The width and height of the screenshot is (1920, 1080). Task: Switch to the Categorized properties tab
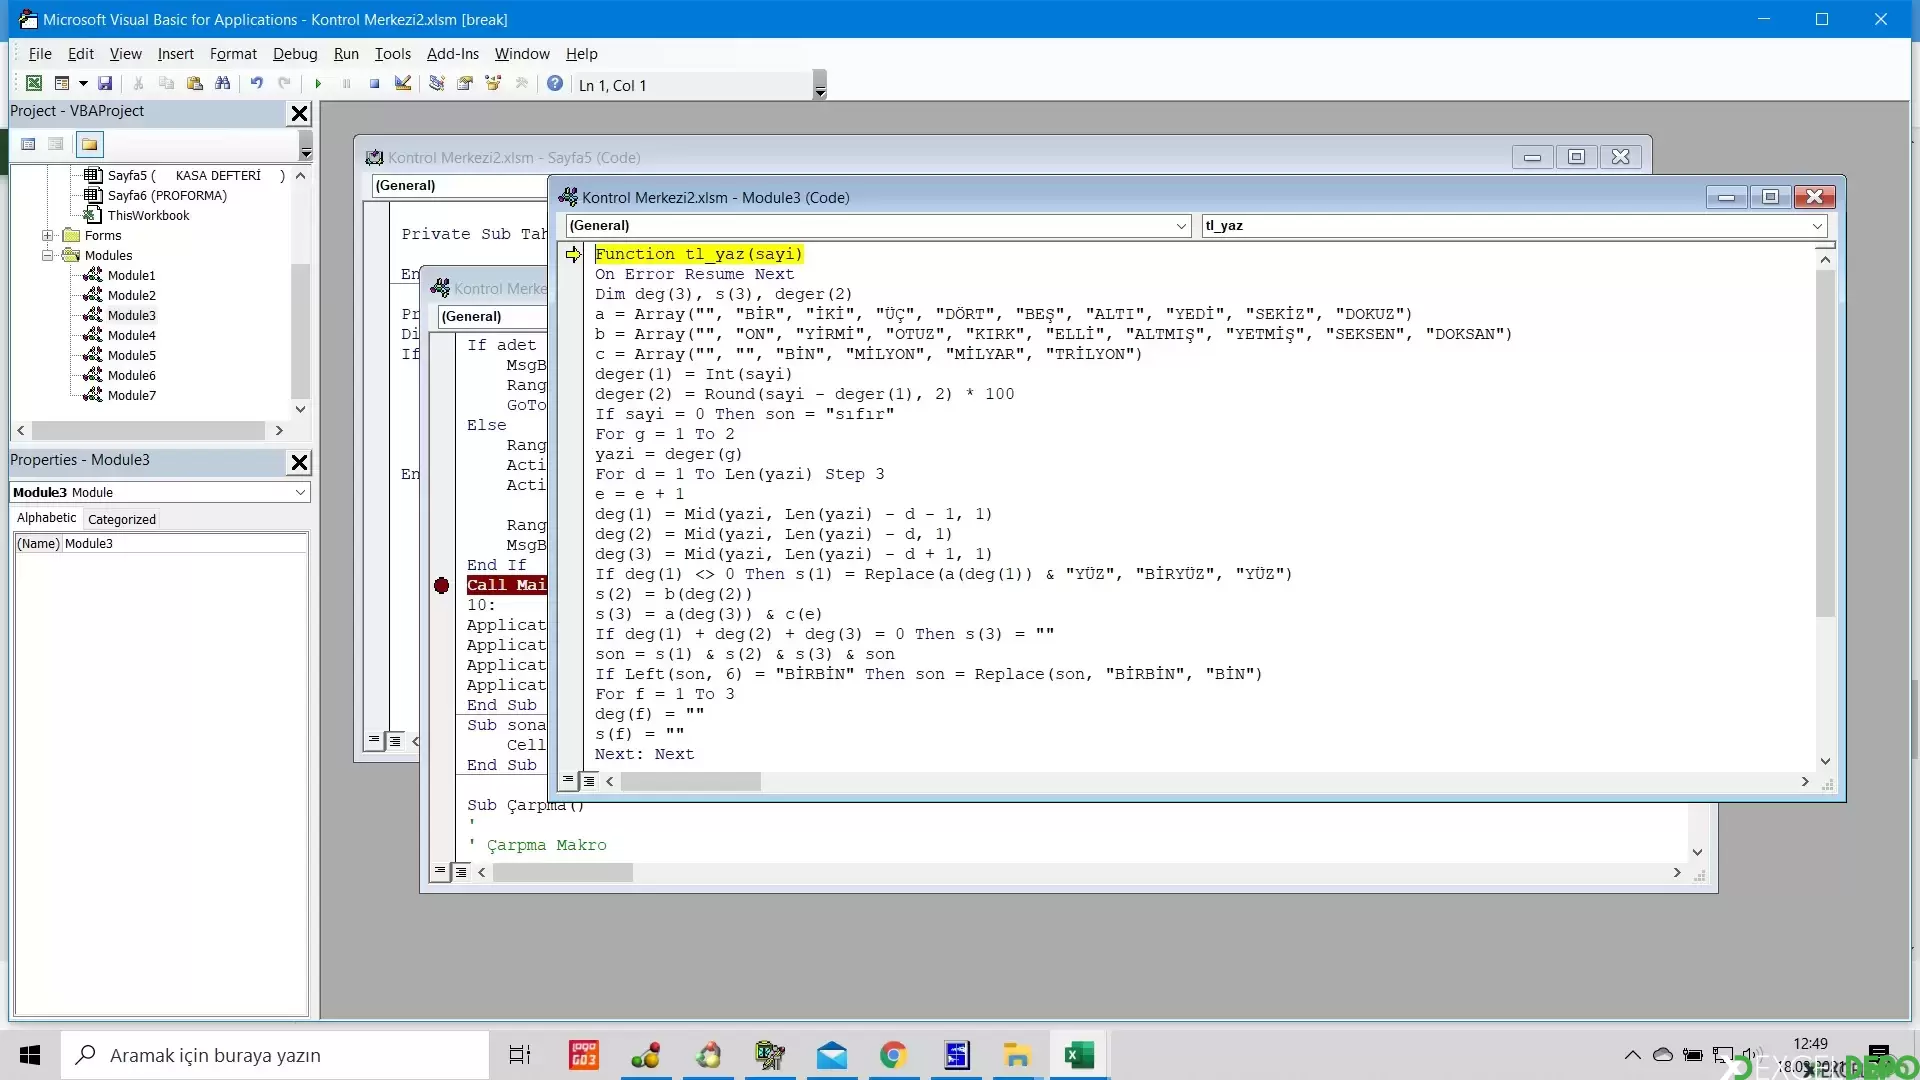coord(122,519)
